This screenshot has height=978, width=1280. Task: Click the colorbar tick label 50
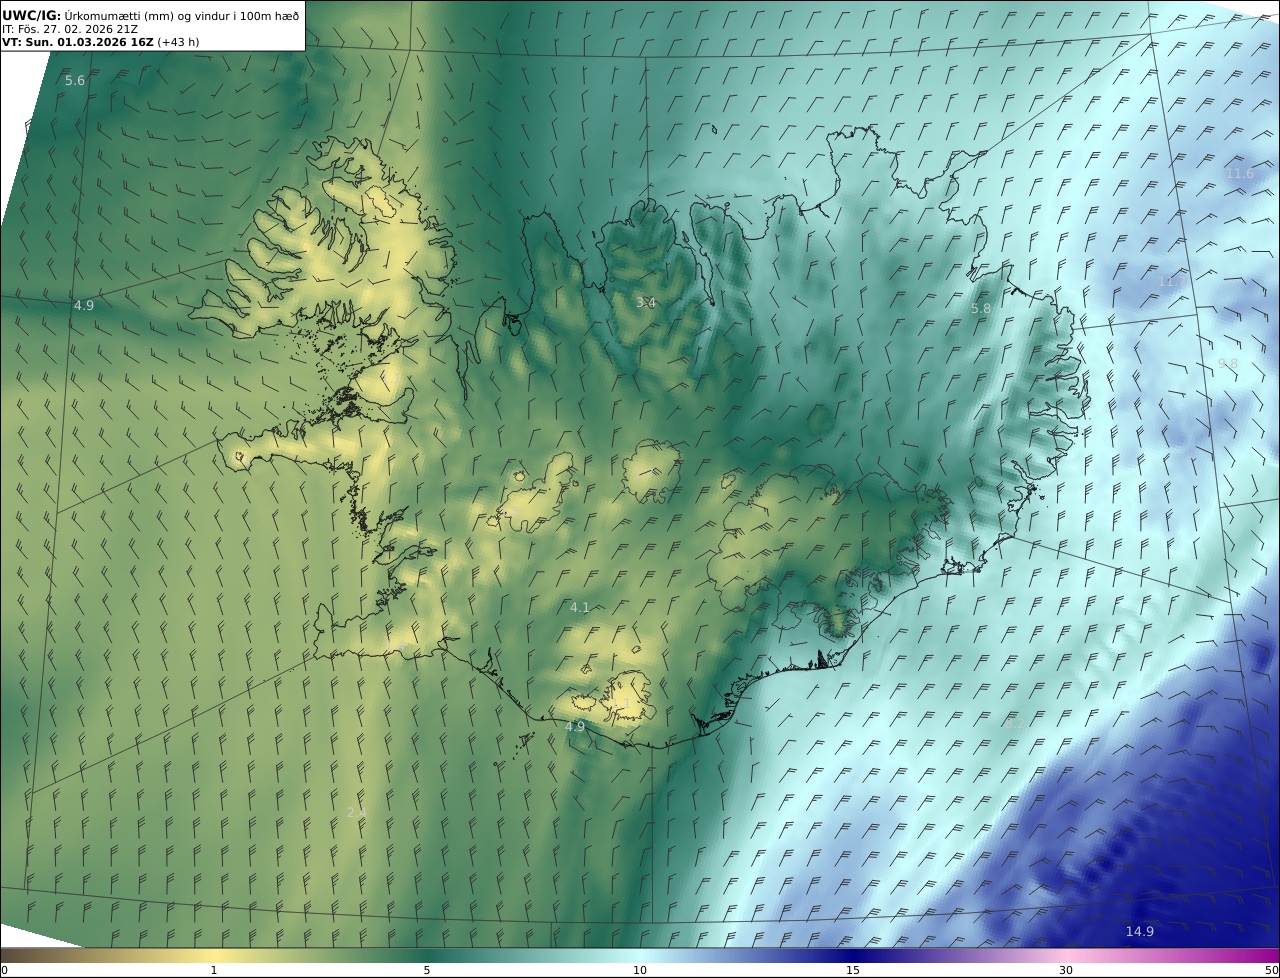[1271, 970]
